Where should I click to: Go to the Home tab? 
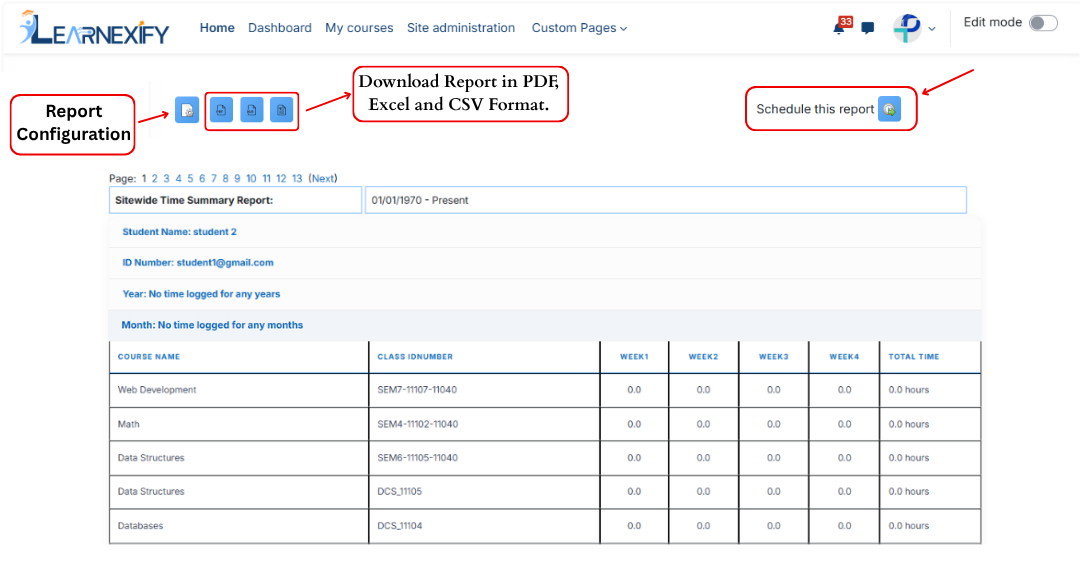tap(217, 28)
